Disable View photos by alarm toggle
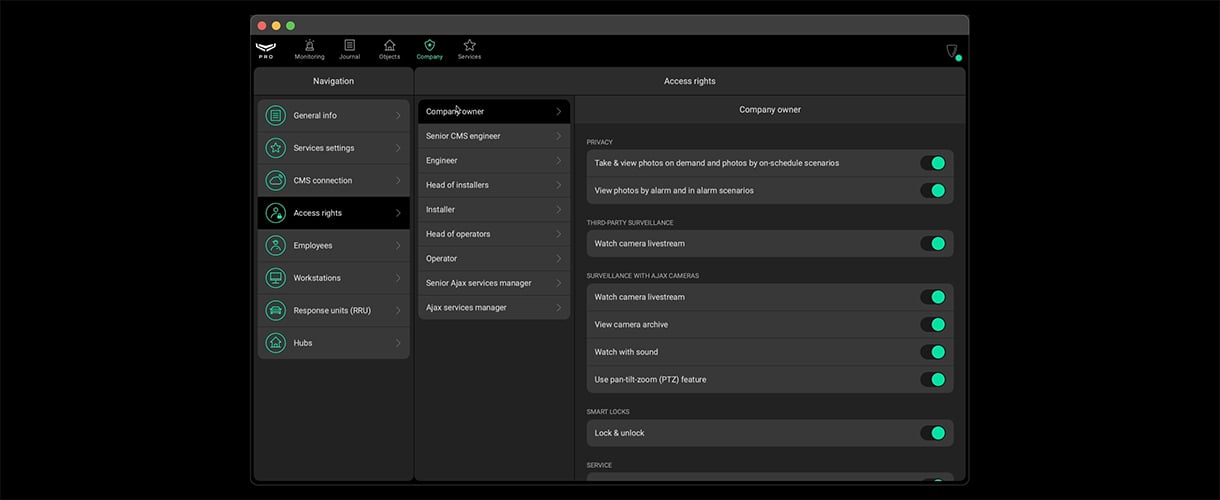This screenshot has height=500, width=1220. click(933, 191)
